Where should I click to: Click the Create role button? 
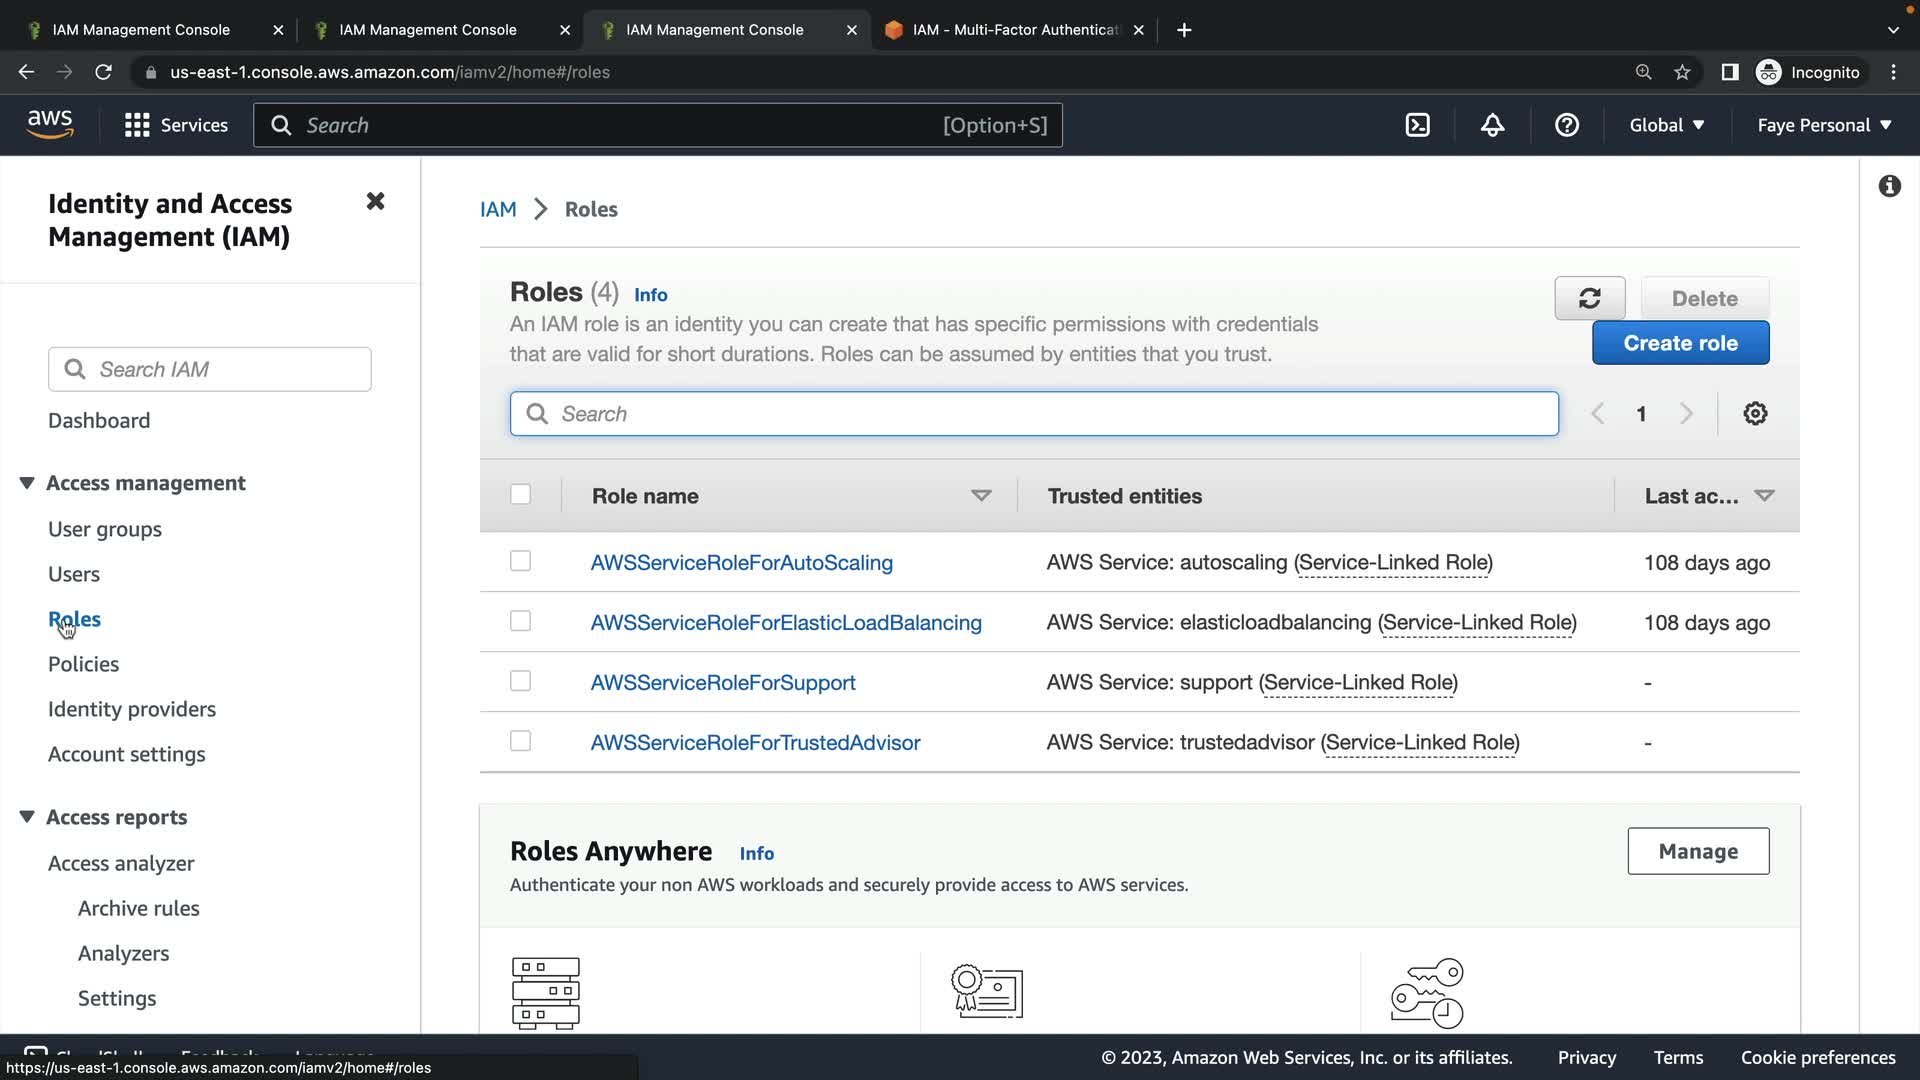(x=1680, y=343)
